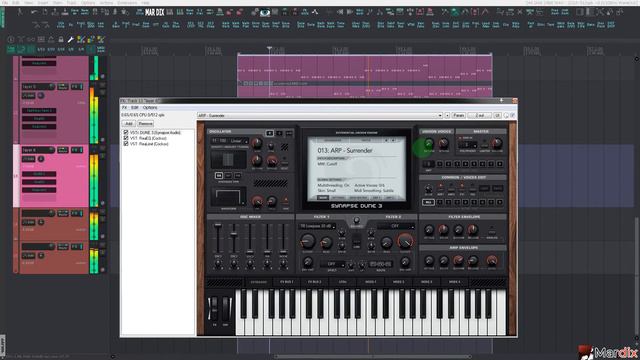640x360 pixels.
Task: Click the OSC 2 fader in Osc Mixer
Action: point(234,234)
